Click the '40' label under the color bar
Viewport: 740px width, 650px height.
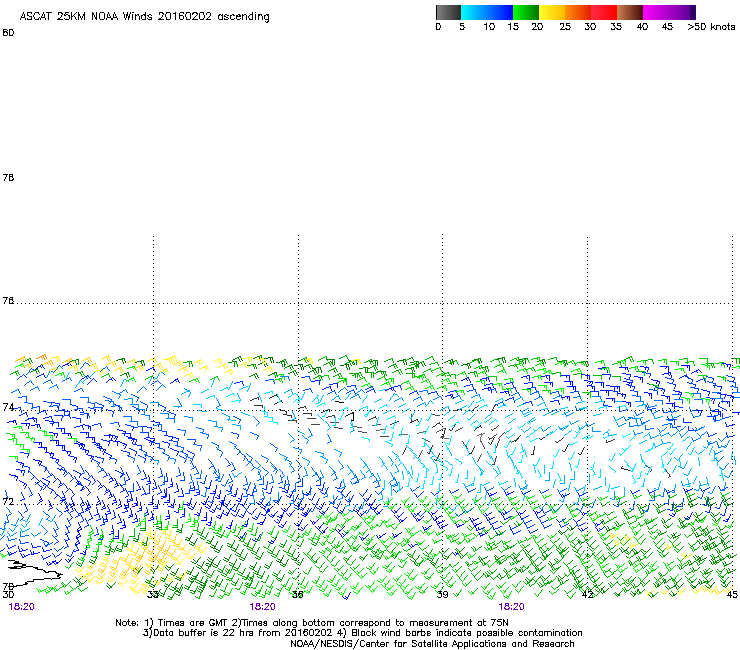tap(642, 27)
